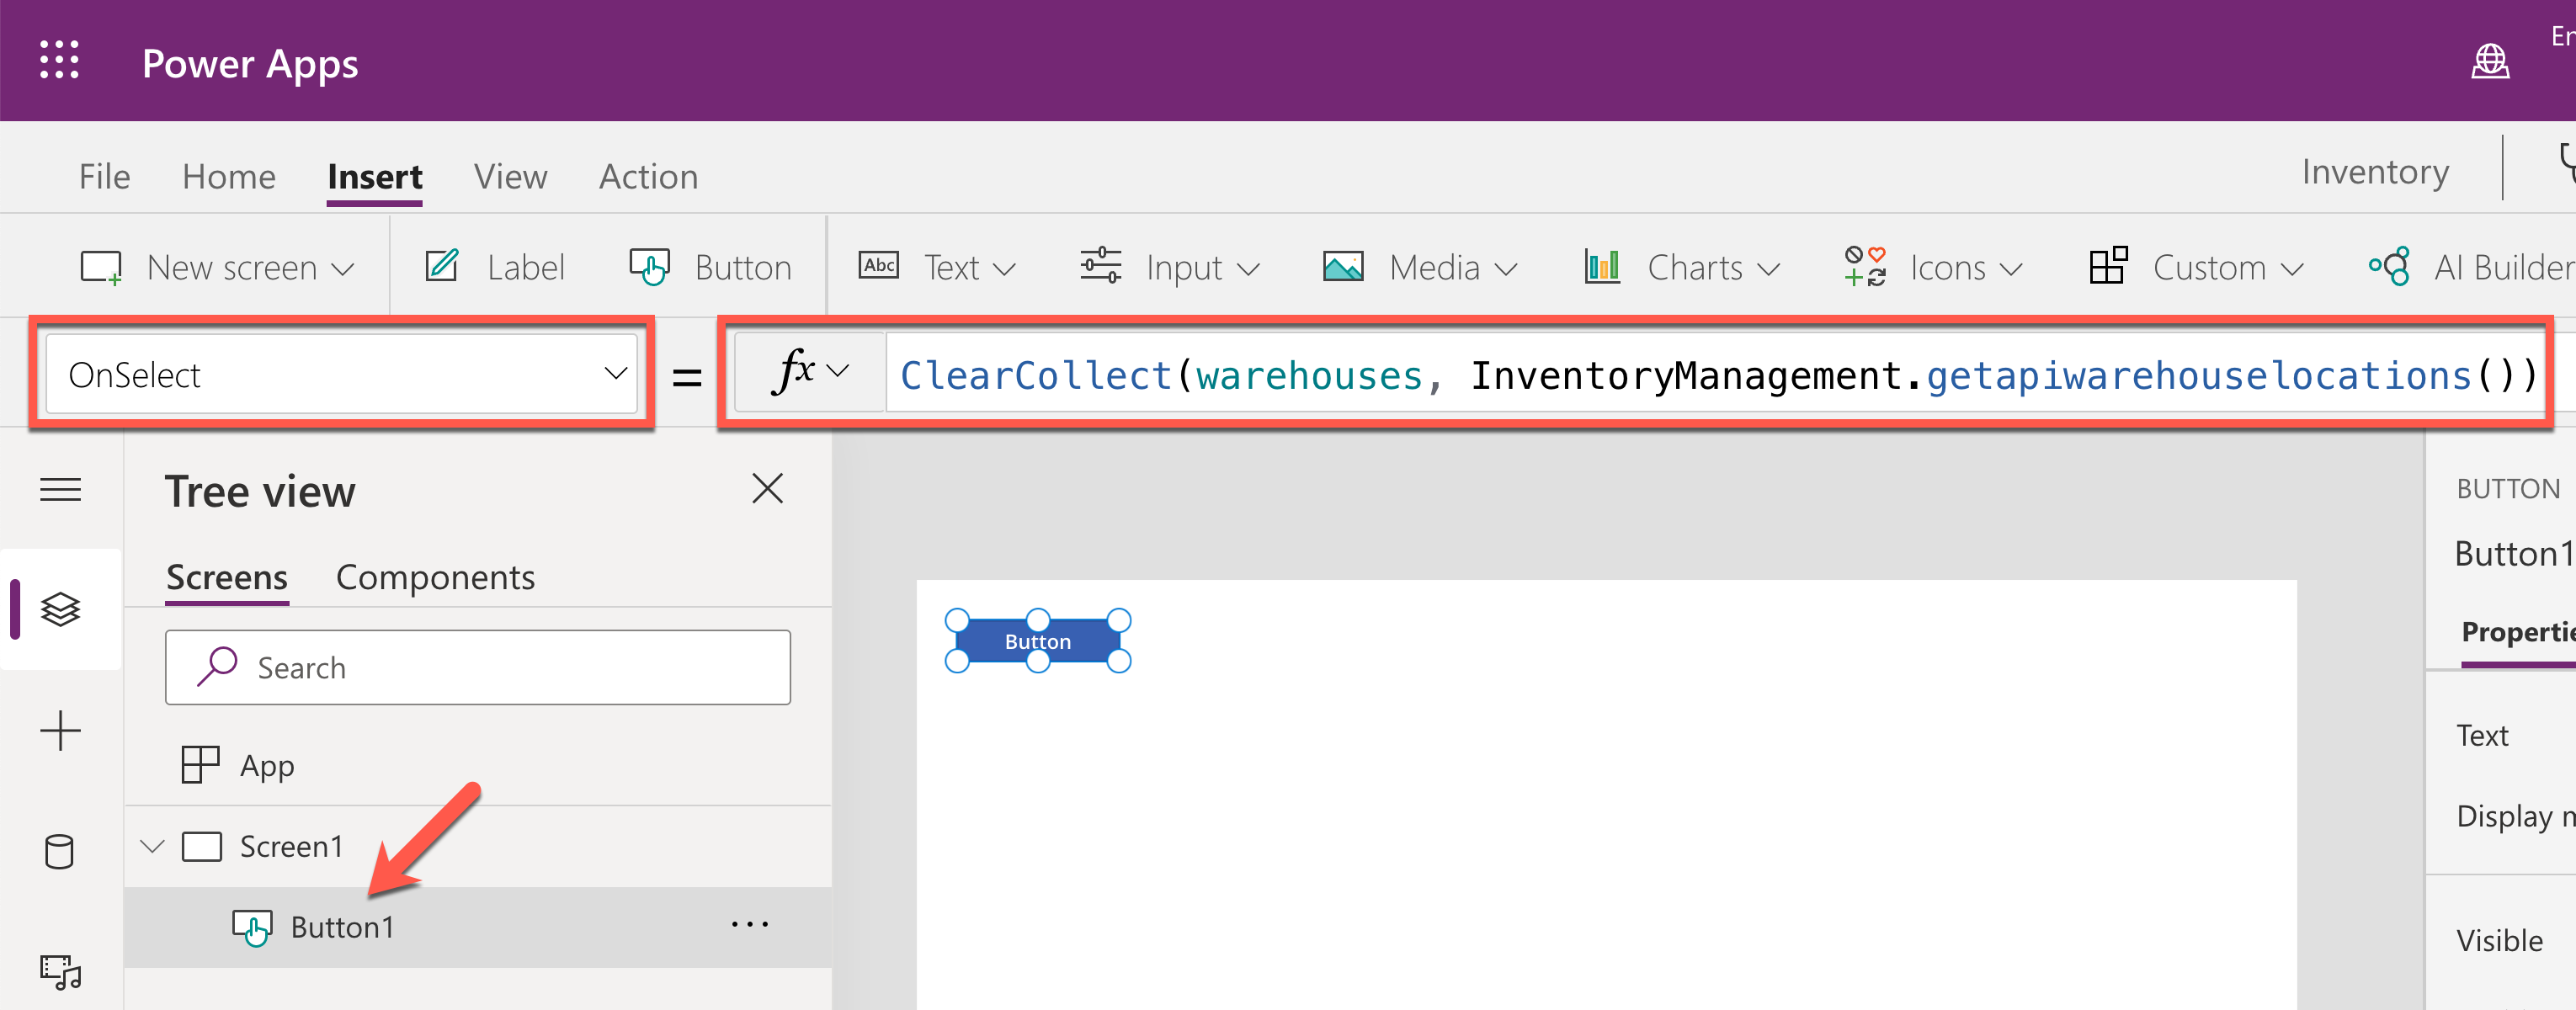Expand the New screen dropdown arrow
Screen dimensions: 2576x1010
tap(343, 269)
